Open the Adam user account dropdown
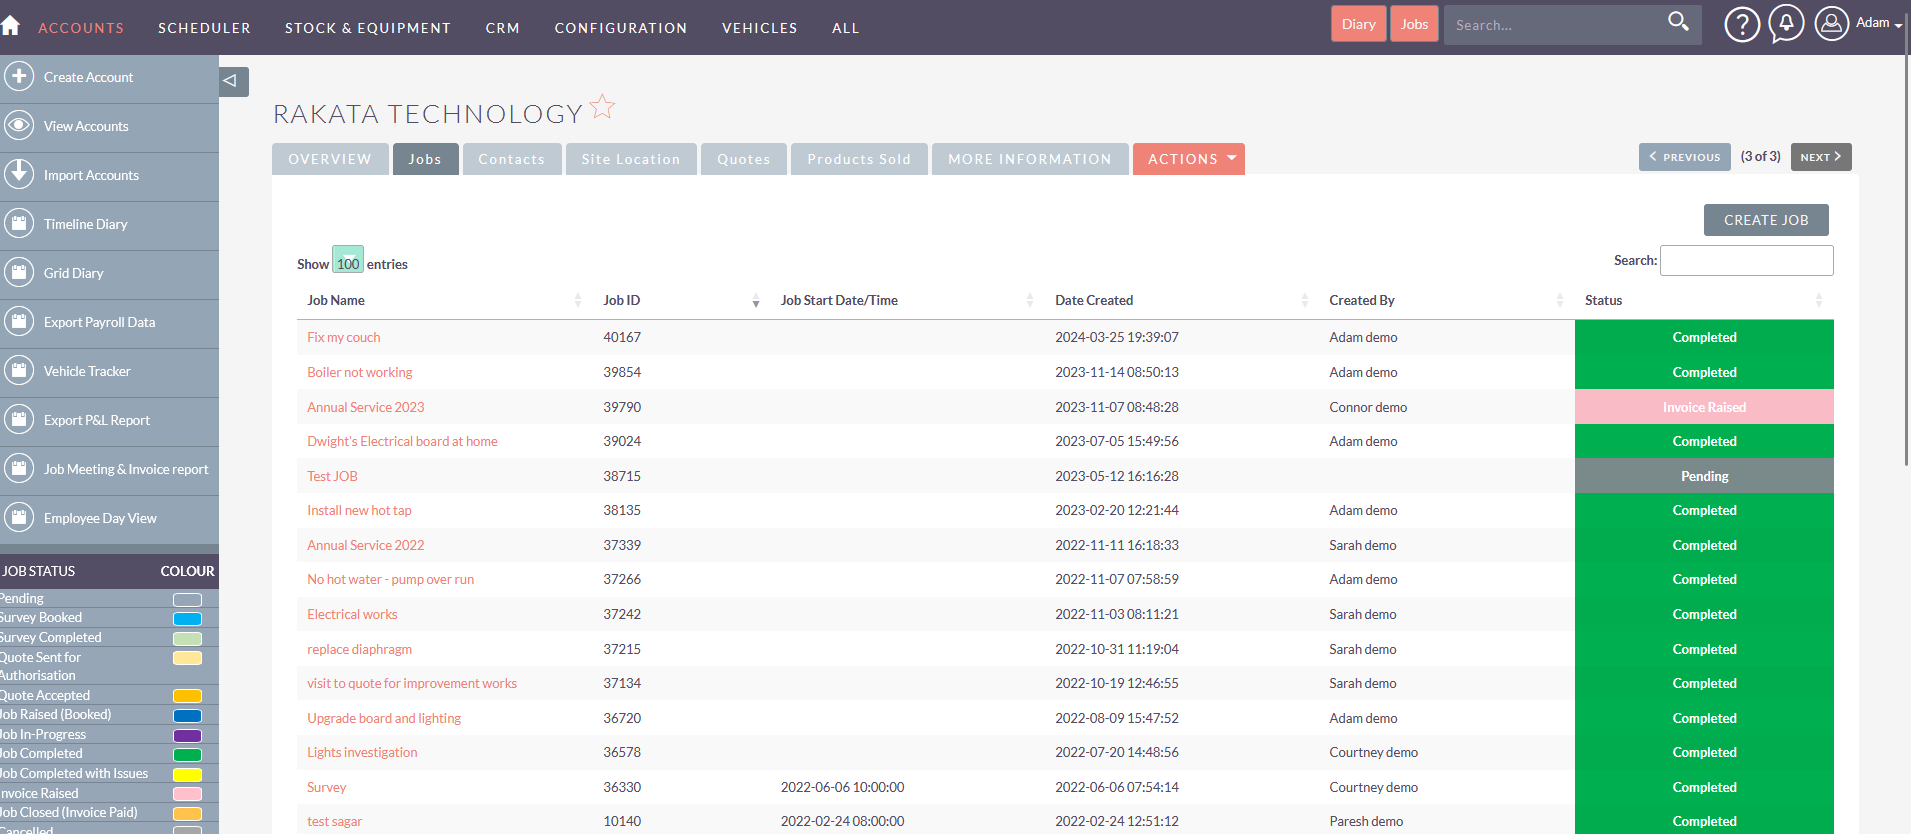The height and width of the screenshot is (834, 1911). (x=1879, y=23)
